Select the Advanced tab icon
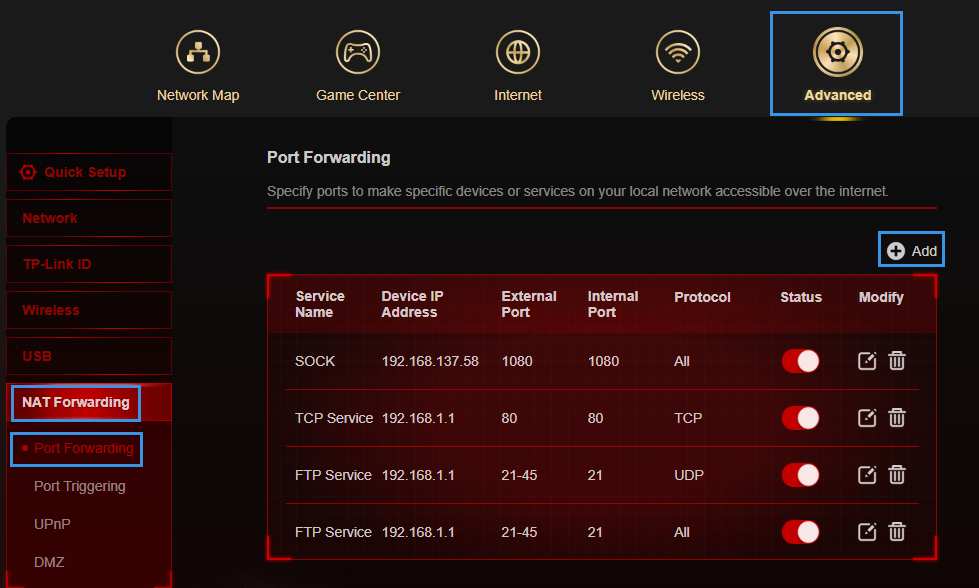The height and width of the screenshot is (588, 979). tap(836, 51)
